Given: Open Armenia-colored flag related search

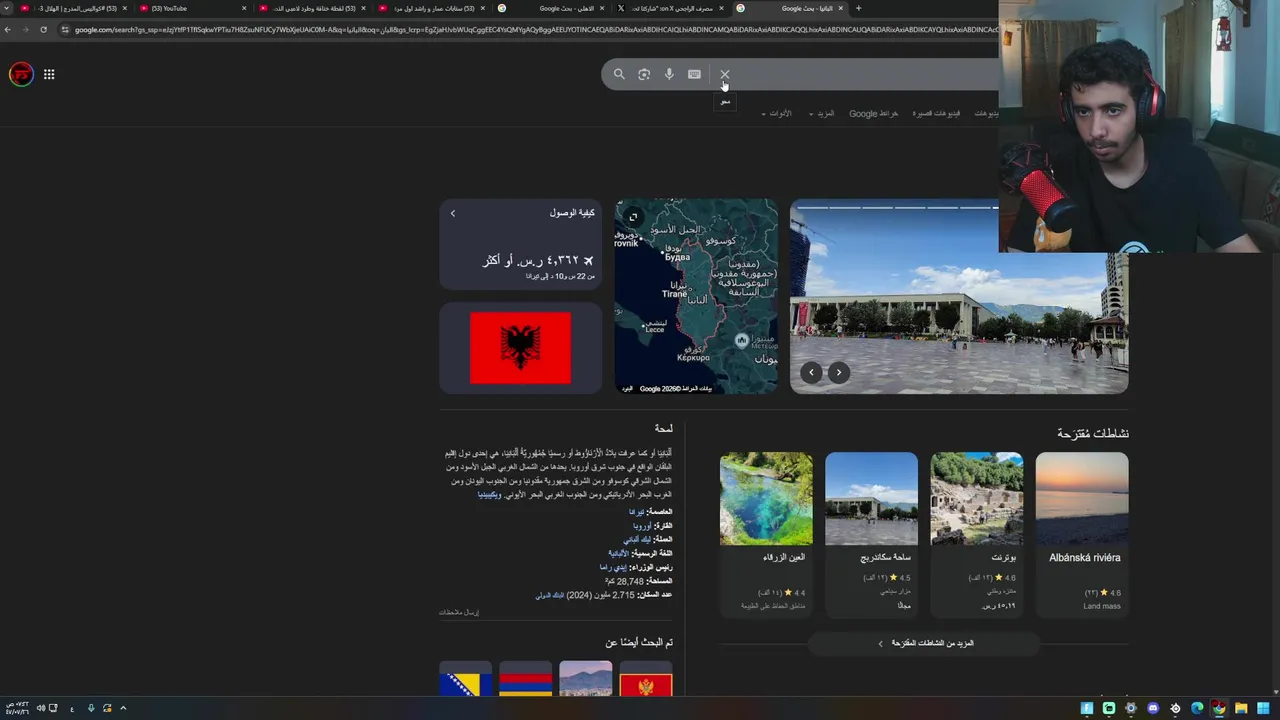Looking at the screenshot, I should [526, 679].
